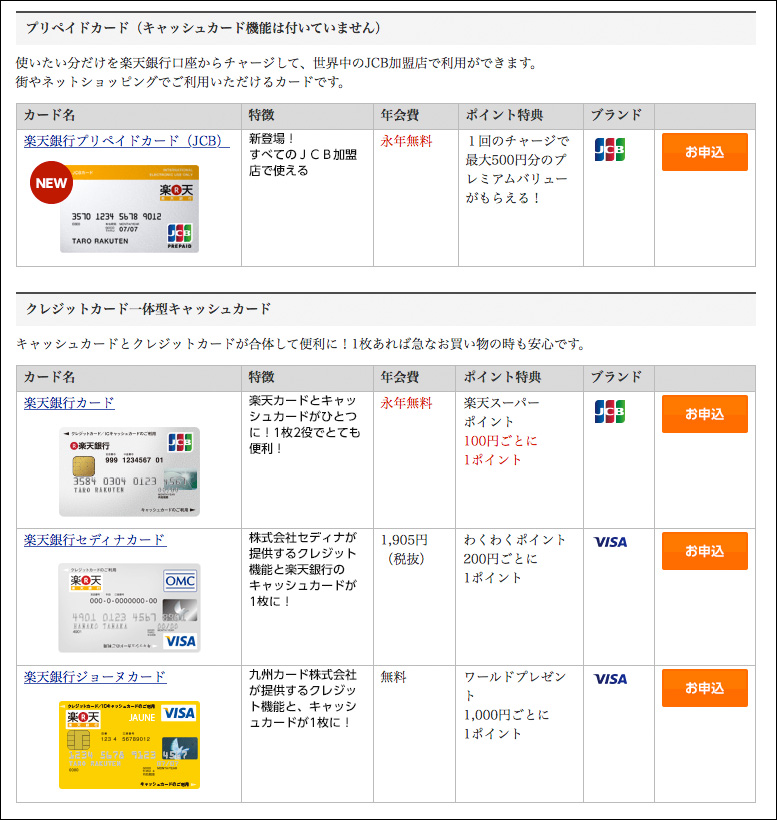777x820 pixels.
Task: Click the yellow JAUNE card image
Action: (130, 745)
